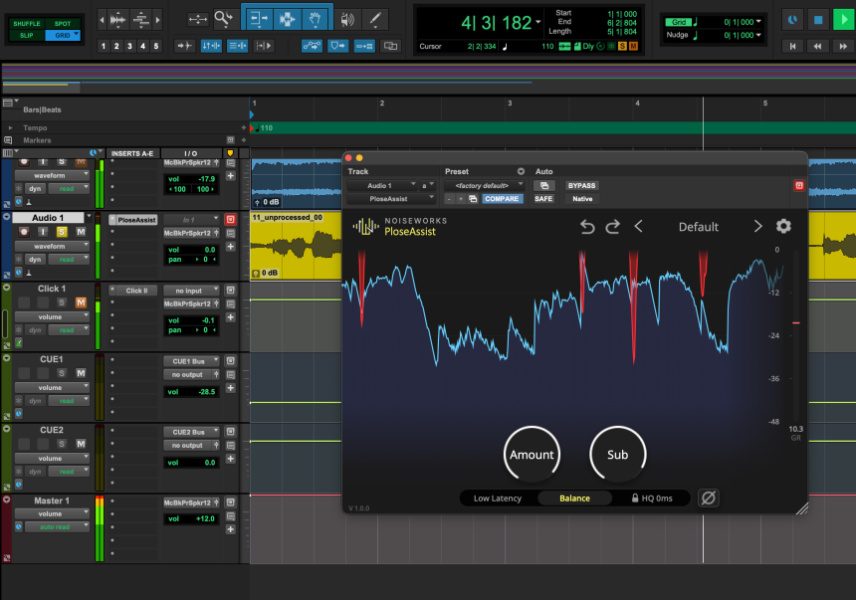The height and width of the screenshot is (600, 856).
Task: Open PloseAssist settings gear
Action: 783,226
